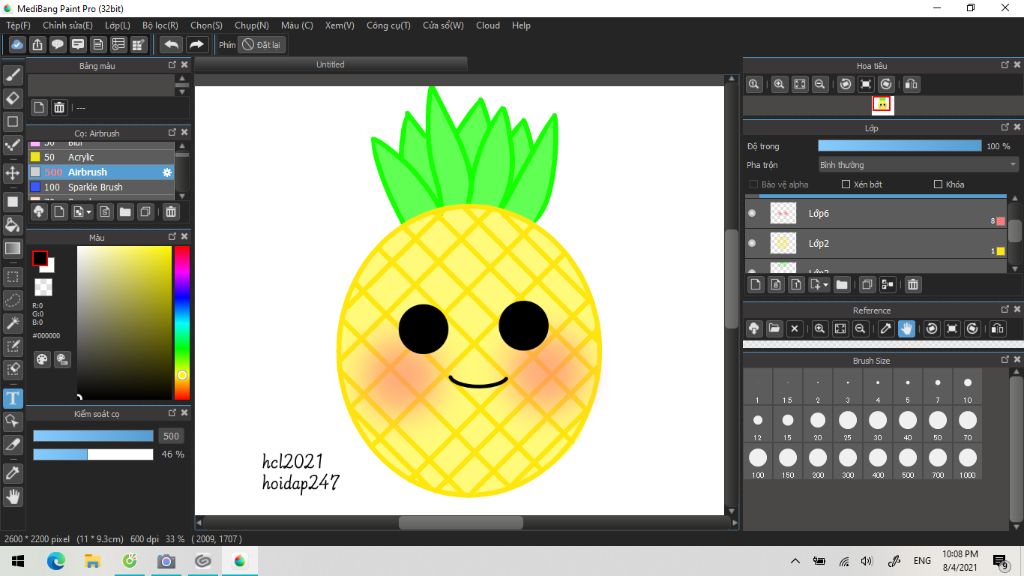1024x576 pixels.
Task: Open the Bộ lọc(R) menu
Action: (x=160, y=25)
